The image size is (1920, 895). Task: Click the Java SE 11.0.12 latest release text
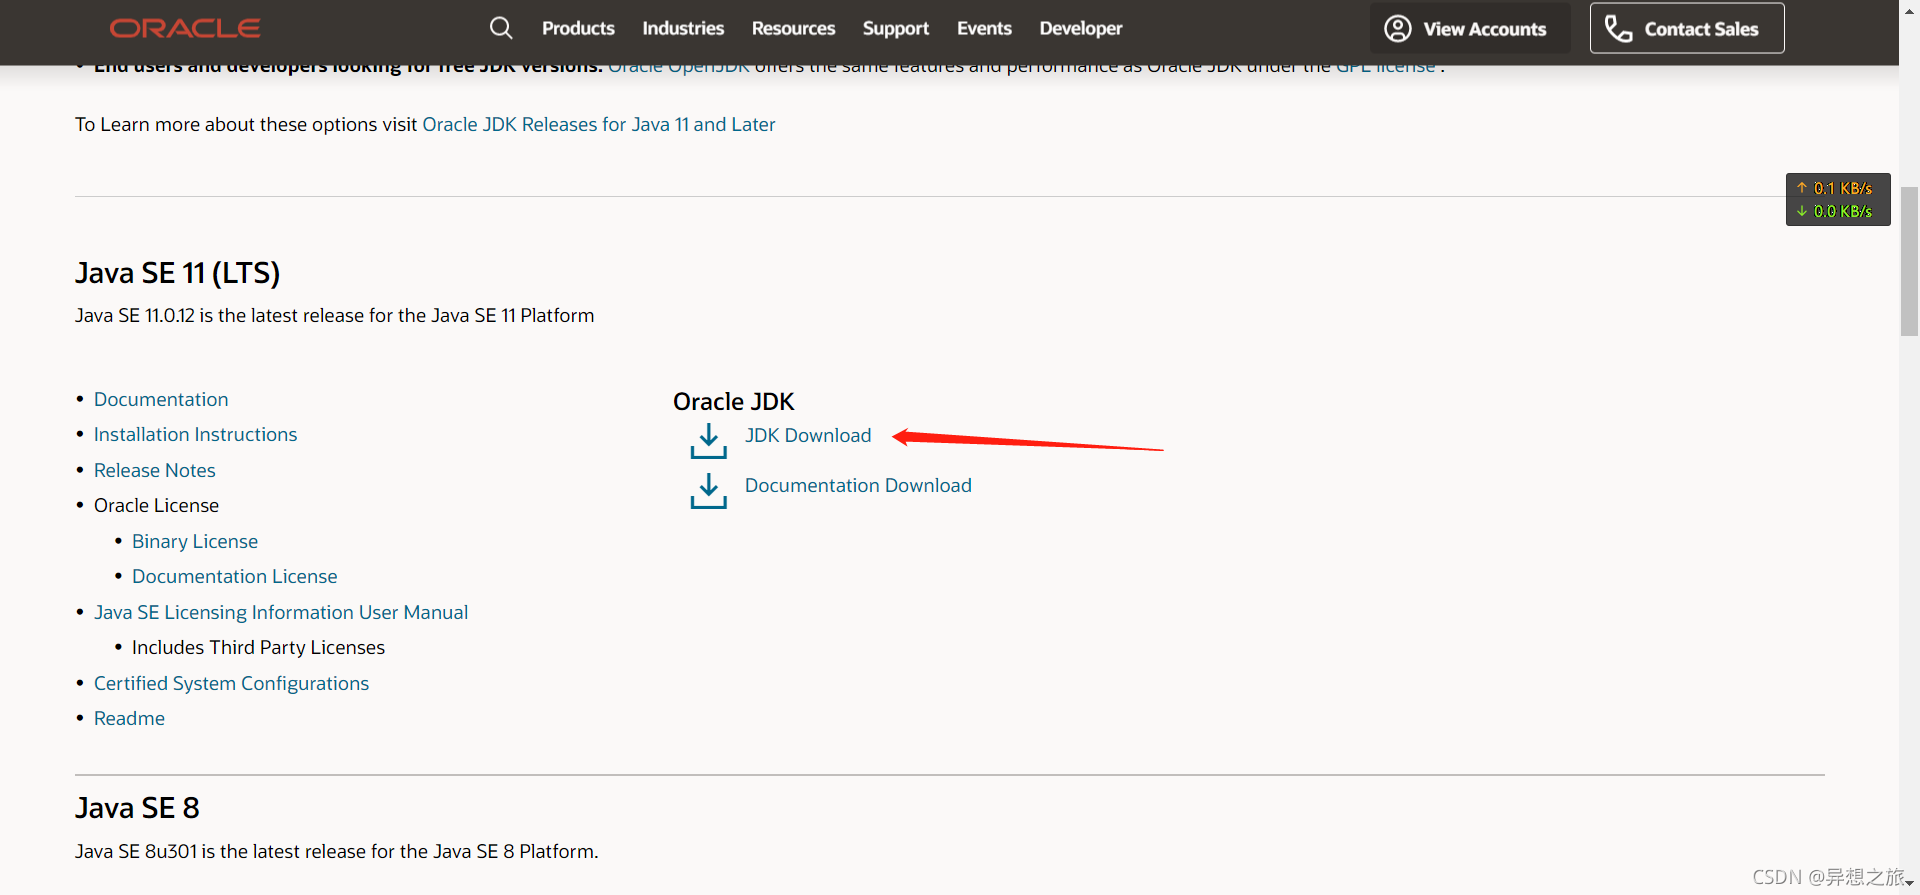[334, 315]
